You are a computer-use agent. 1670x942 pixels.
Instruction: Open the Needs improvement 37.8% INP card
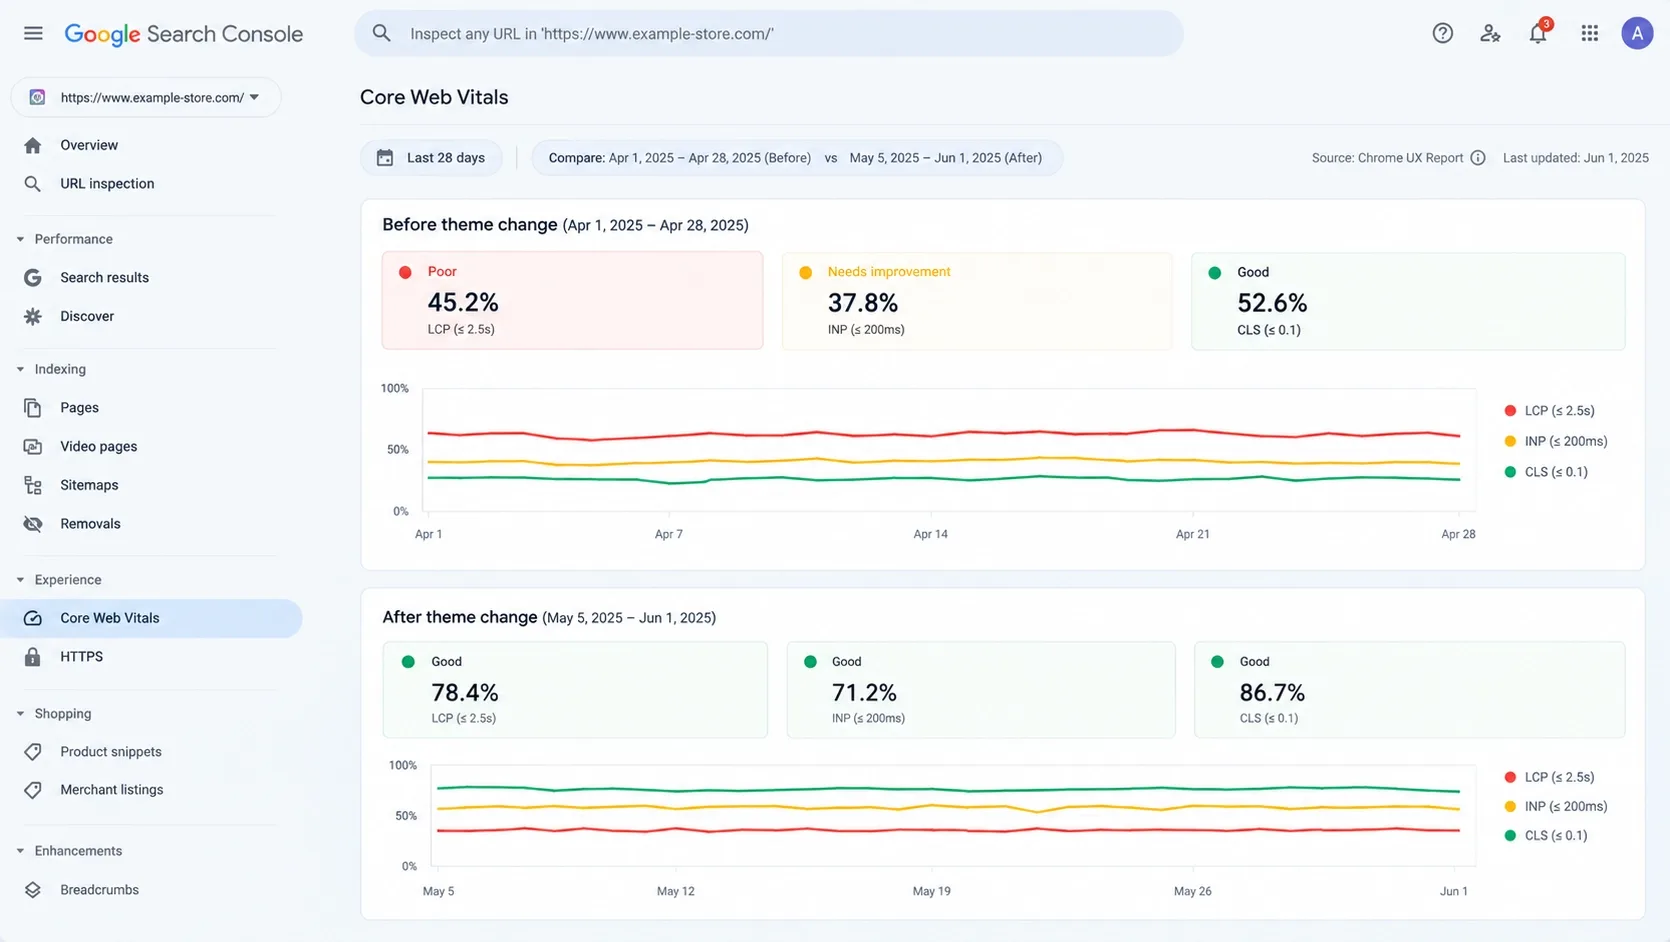pyautogui.click(x=977, y=300)
